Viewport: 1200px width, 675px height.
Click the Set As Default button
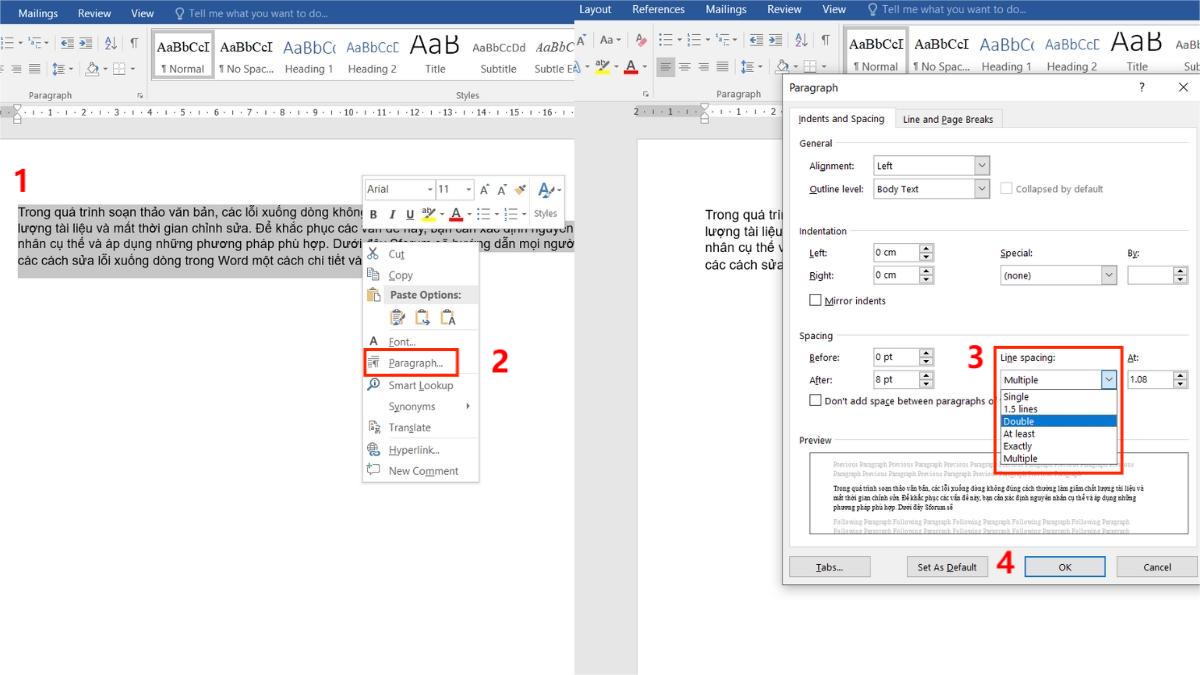click(x=947, y=567)
